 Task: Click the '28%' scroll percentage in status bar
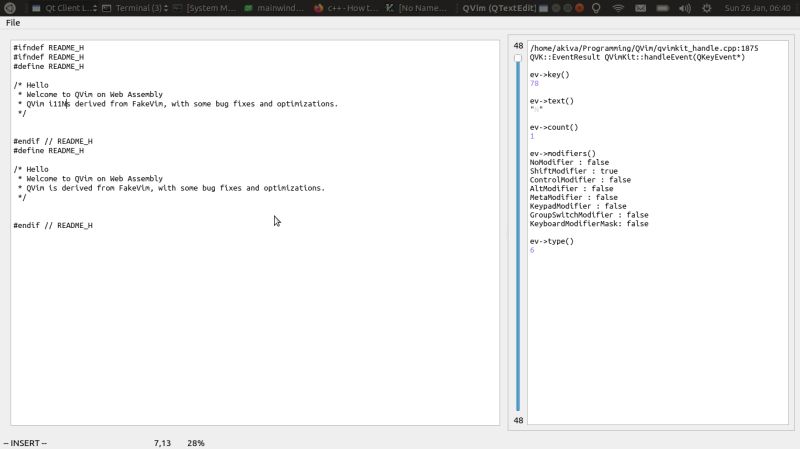(x=196, y=443)
